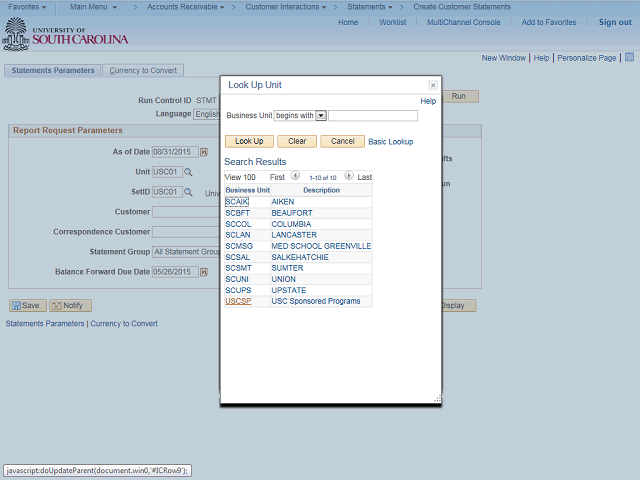Select business unit SCSMT
The image size is (640, 480).
(x=238, y=268)
